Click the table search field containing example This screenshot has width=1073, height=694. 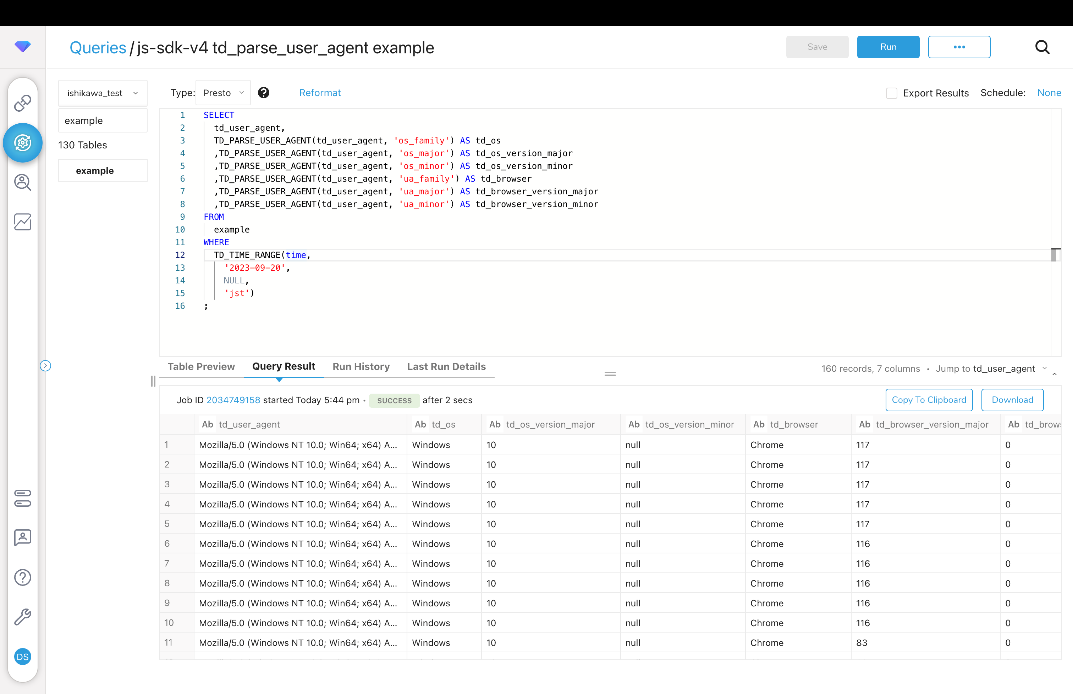tap(103, 121)
